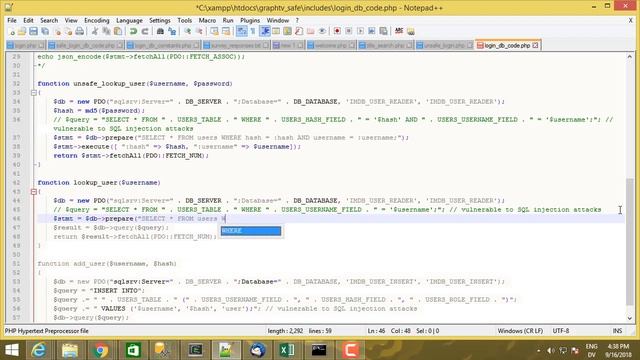
Task: Close the login_db_code.php tab with its red X
Action: click(535, 45)
